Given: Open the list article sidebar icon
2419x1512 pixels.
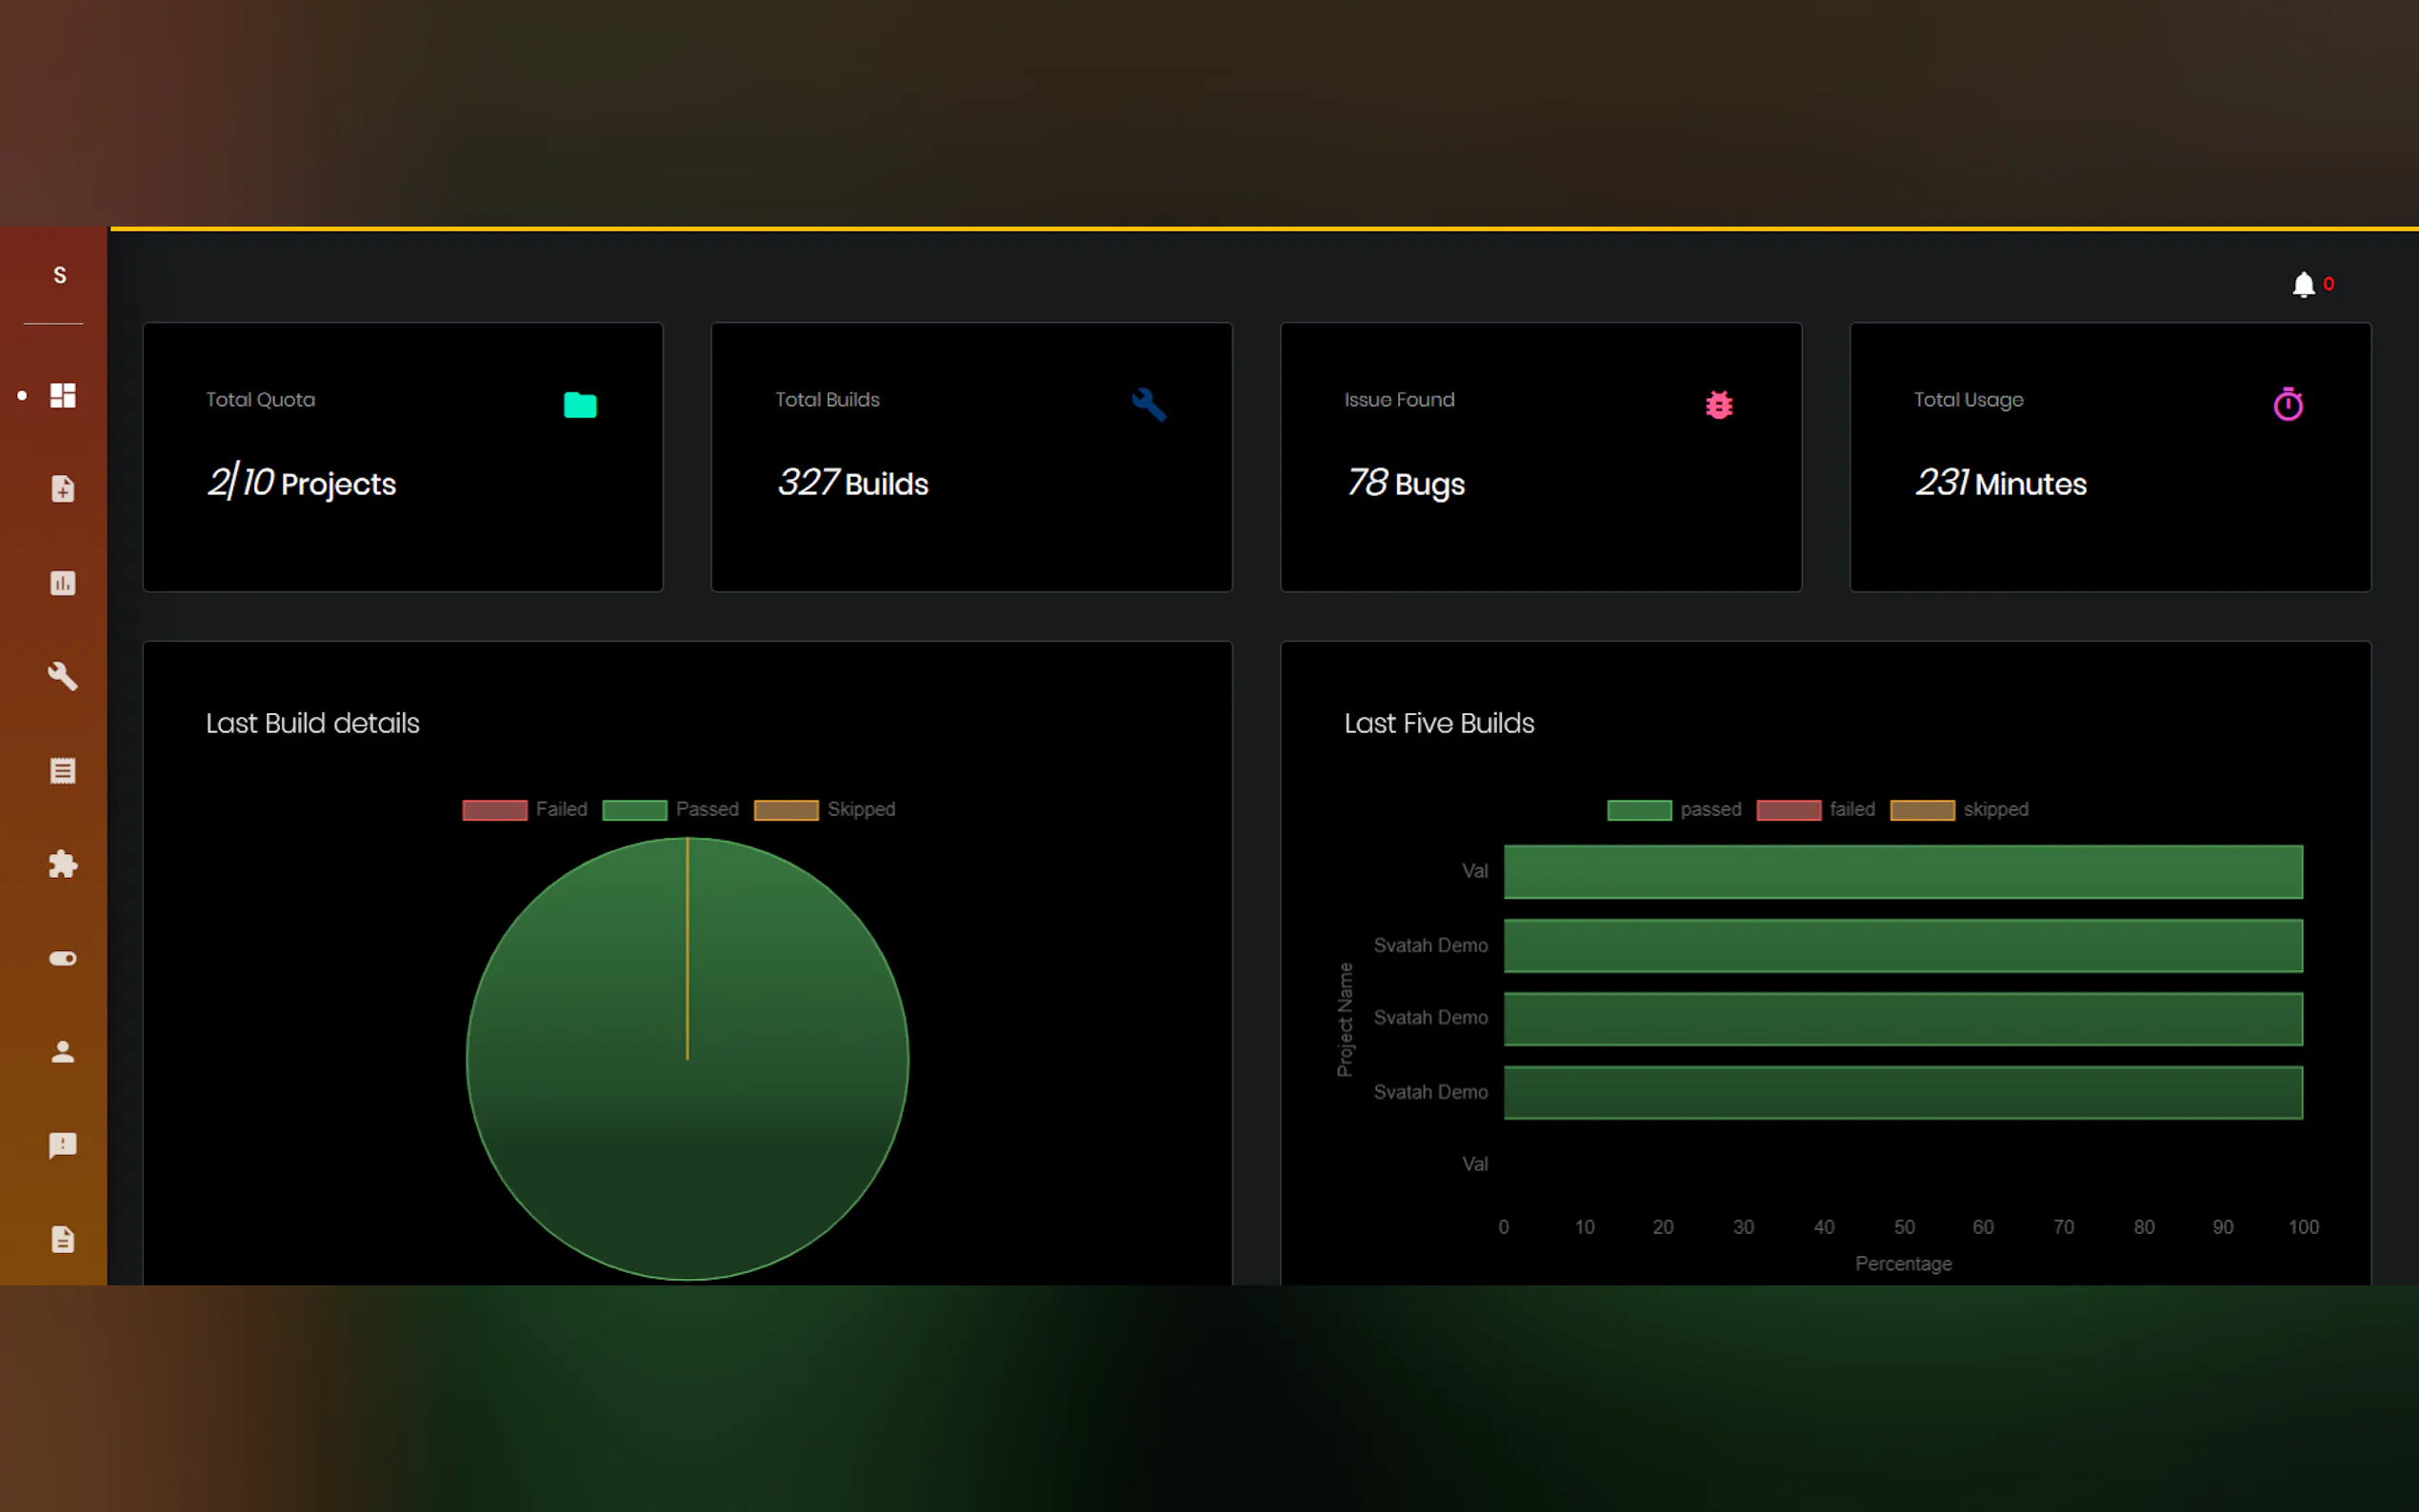Looking at the screenshot, I should 63,771.
